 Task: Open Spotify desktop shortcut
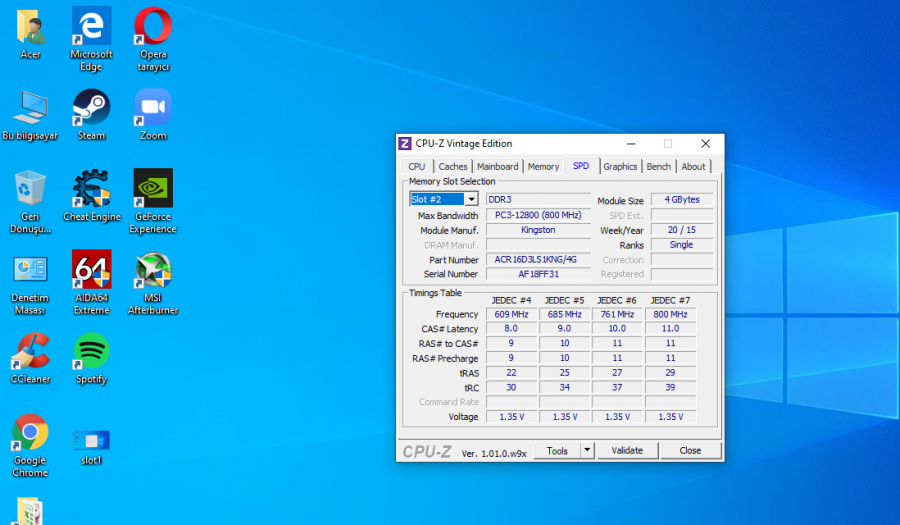click(x=91, y=359)
